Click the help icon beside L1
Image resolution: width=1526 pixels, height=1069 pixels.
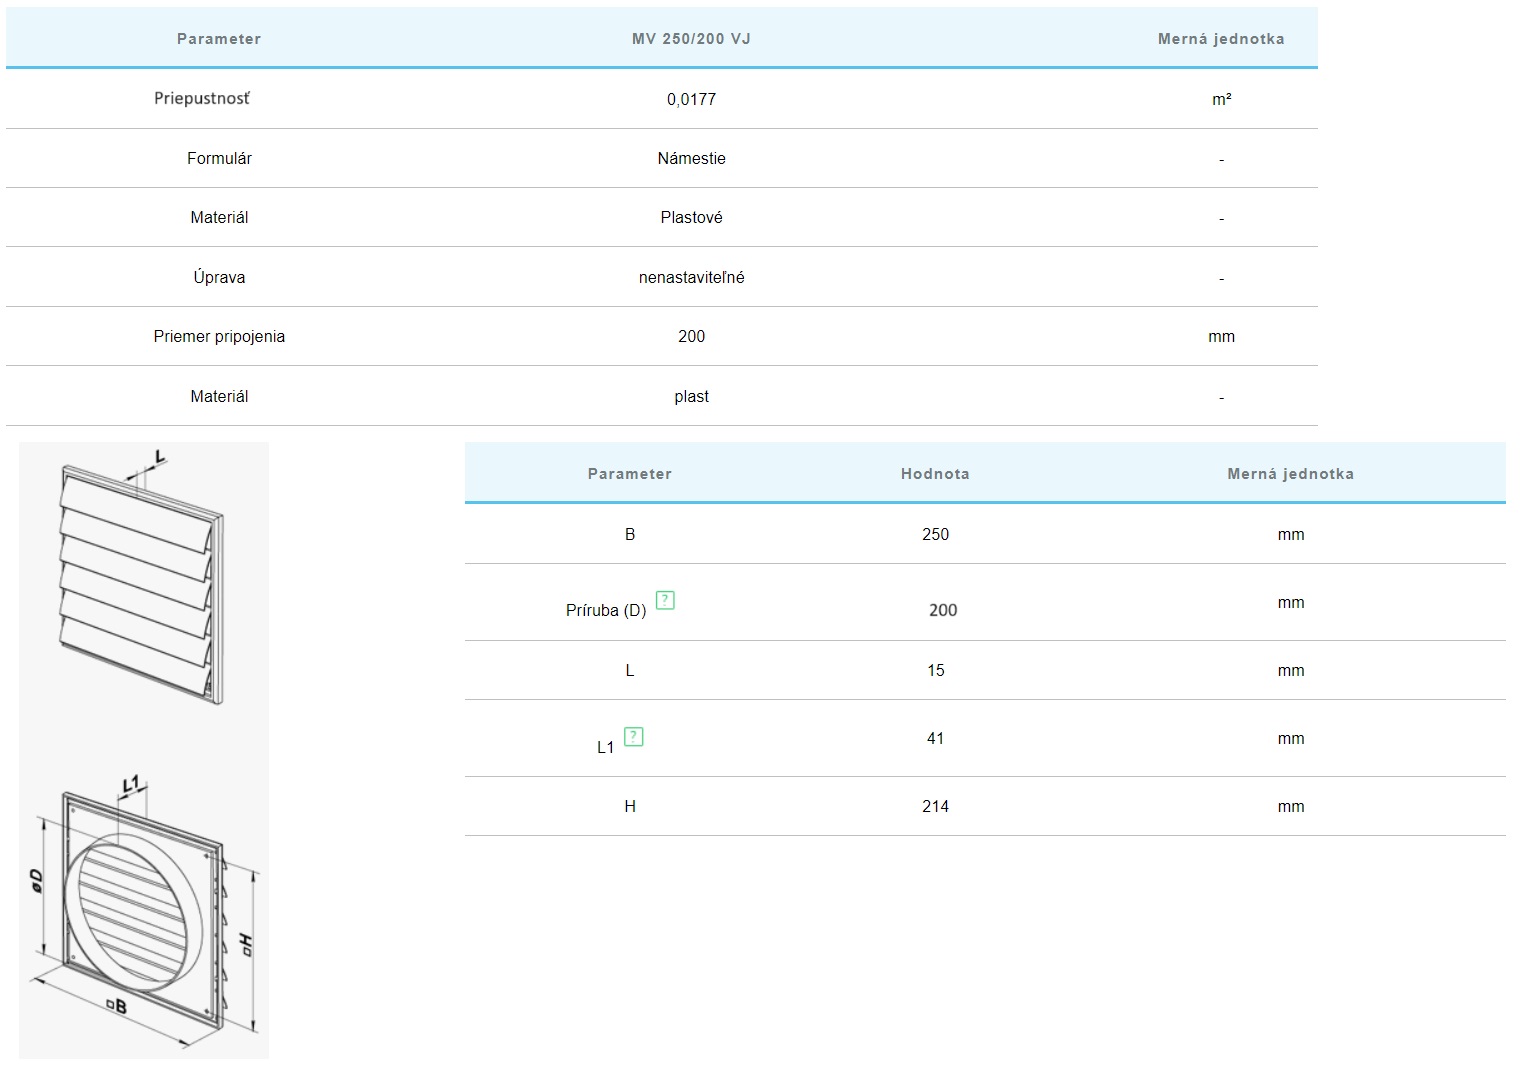coord(633,737)
